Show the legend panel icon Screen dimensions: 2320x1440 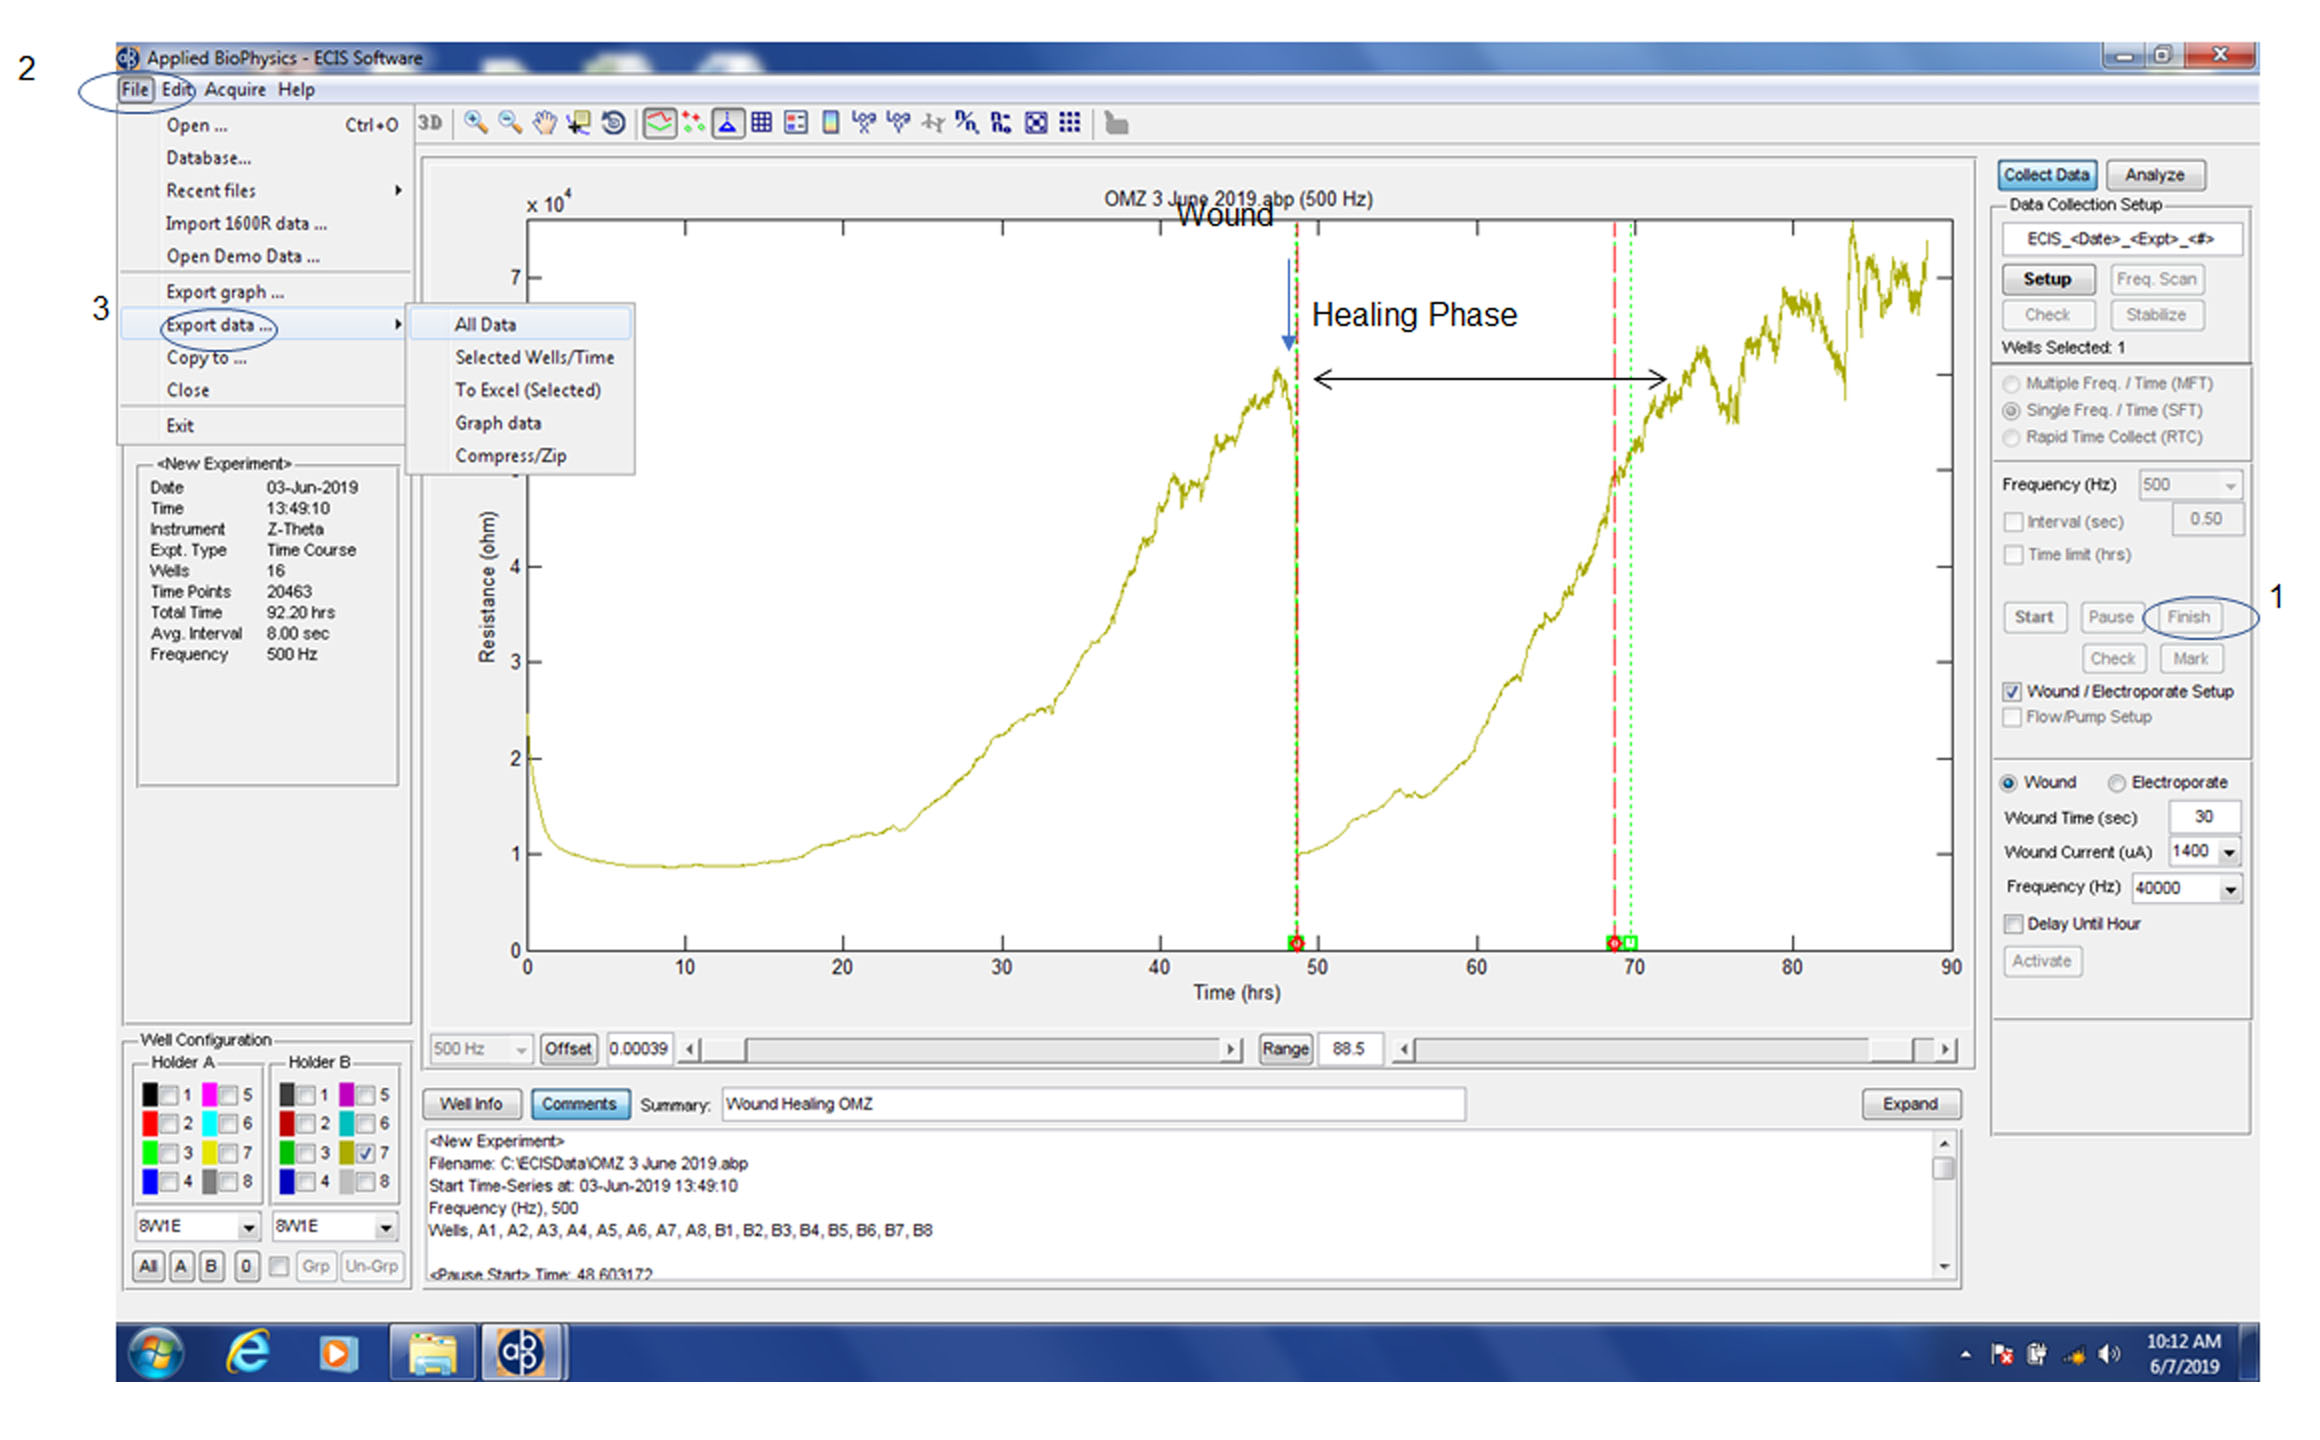coord(796,123)
